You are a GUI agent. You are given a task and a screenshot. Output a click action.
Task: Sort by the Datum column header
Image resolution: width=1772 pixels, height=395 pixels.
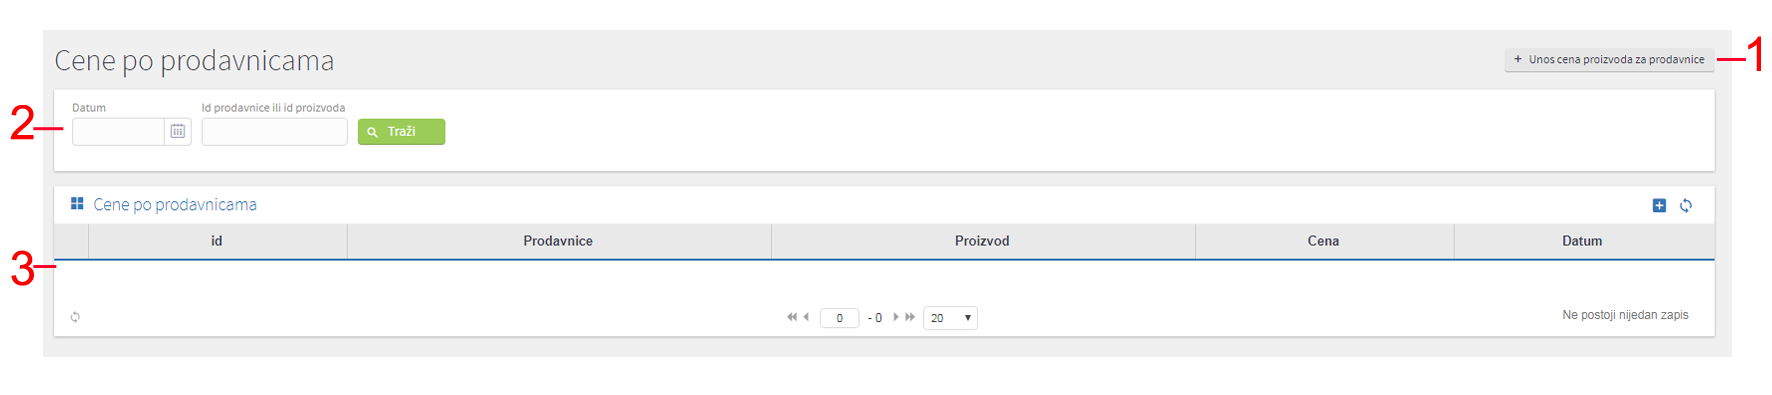[1583, 241]
